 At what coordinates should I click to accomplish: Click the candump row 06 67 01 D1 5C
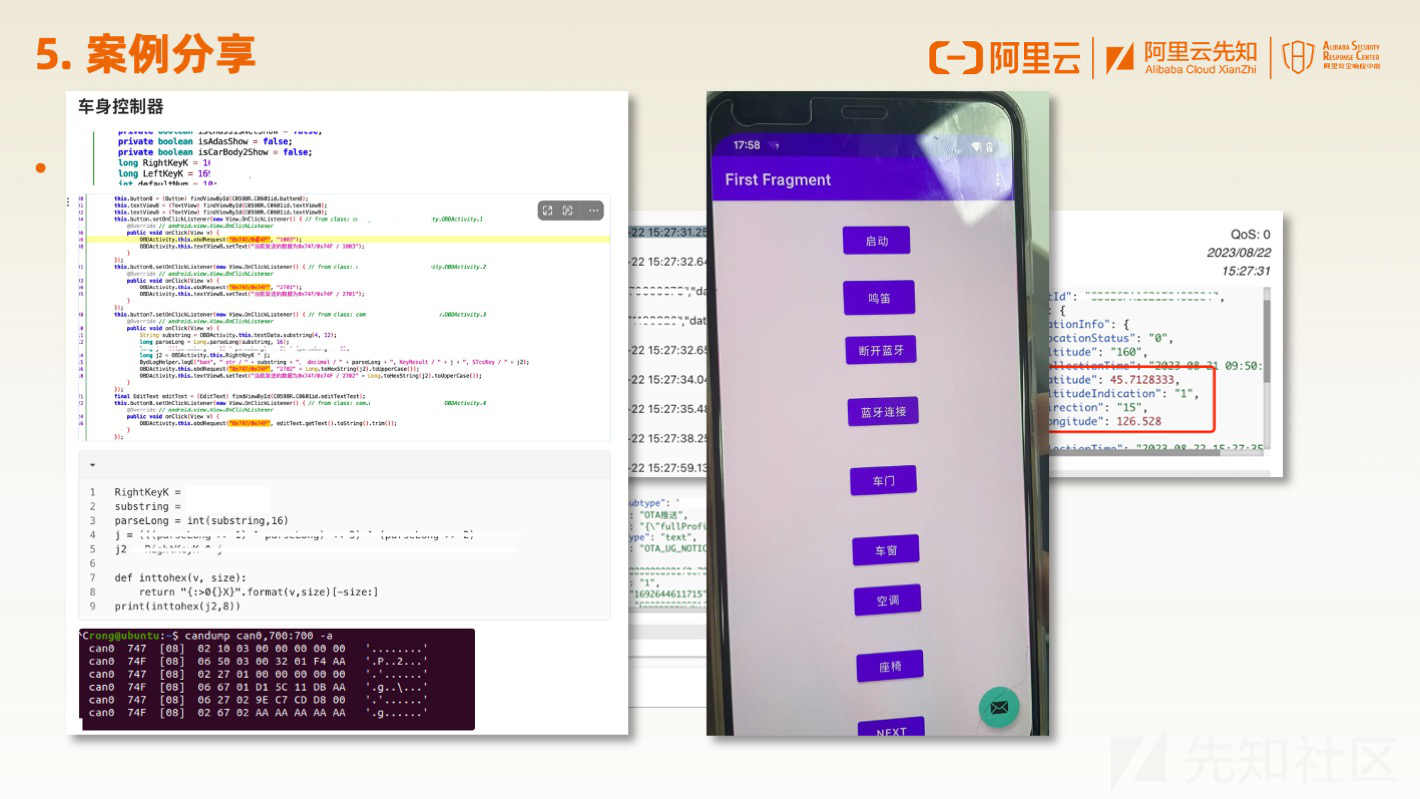pos(258,687)
